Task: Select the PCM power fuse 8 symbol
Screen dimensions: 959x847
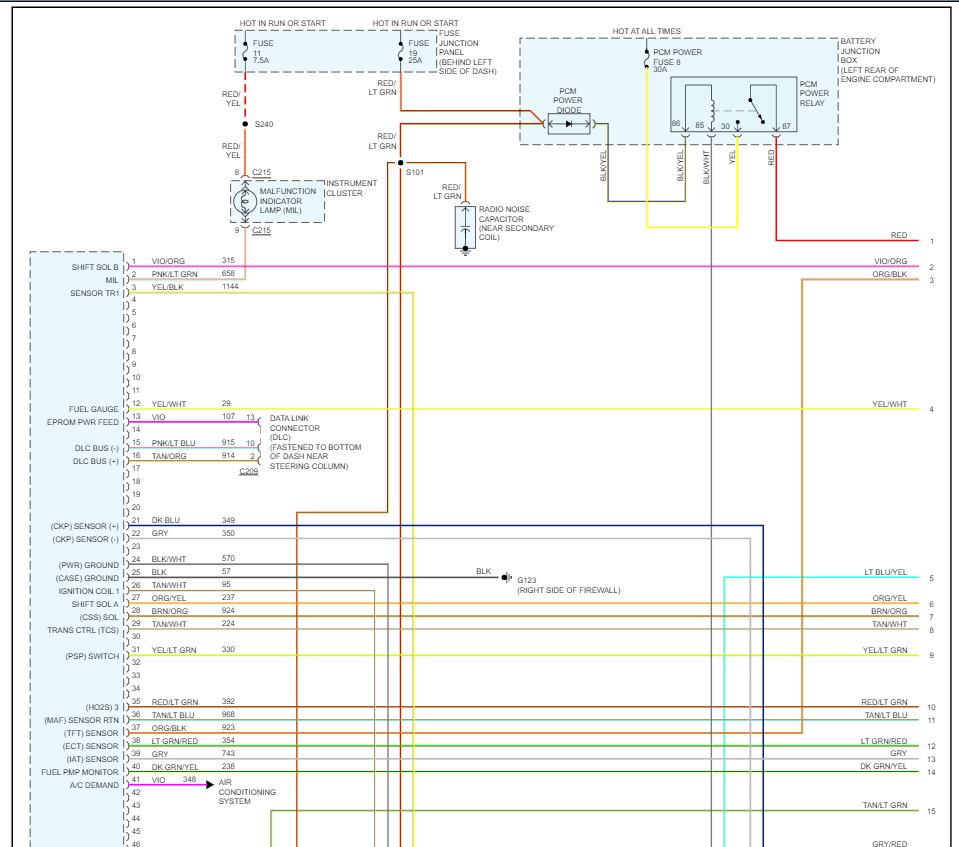Action: [x=646, y=60]
